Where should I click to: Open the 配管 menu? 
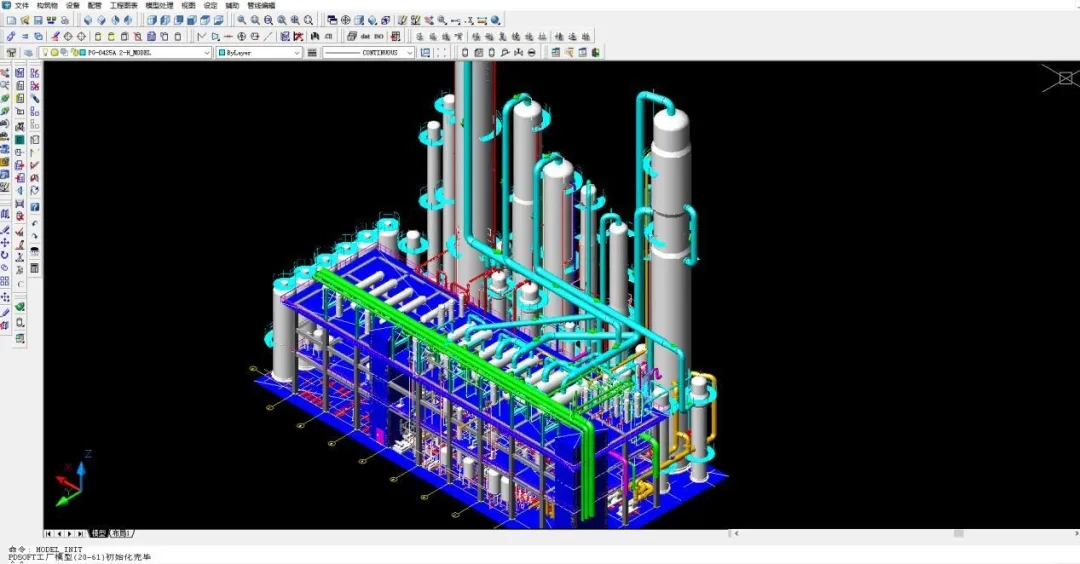click(95, 5)
